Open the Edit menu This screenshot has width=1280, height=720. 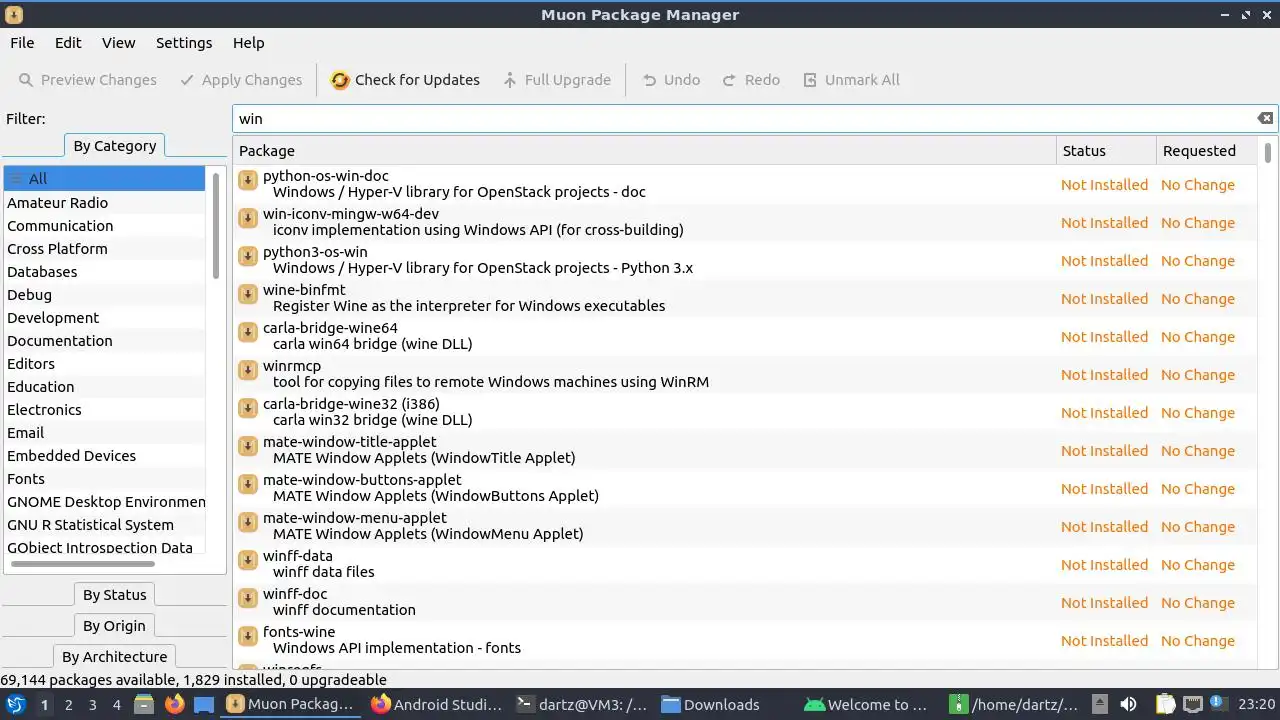[x=68, y=43]
